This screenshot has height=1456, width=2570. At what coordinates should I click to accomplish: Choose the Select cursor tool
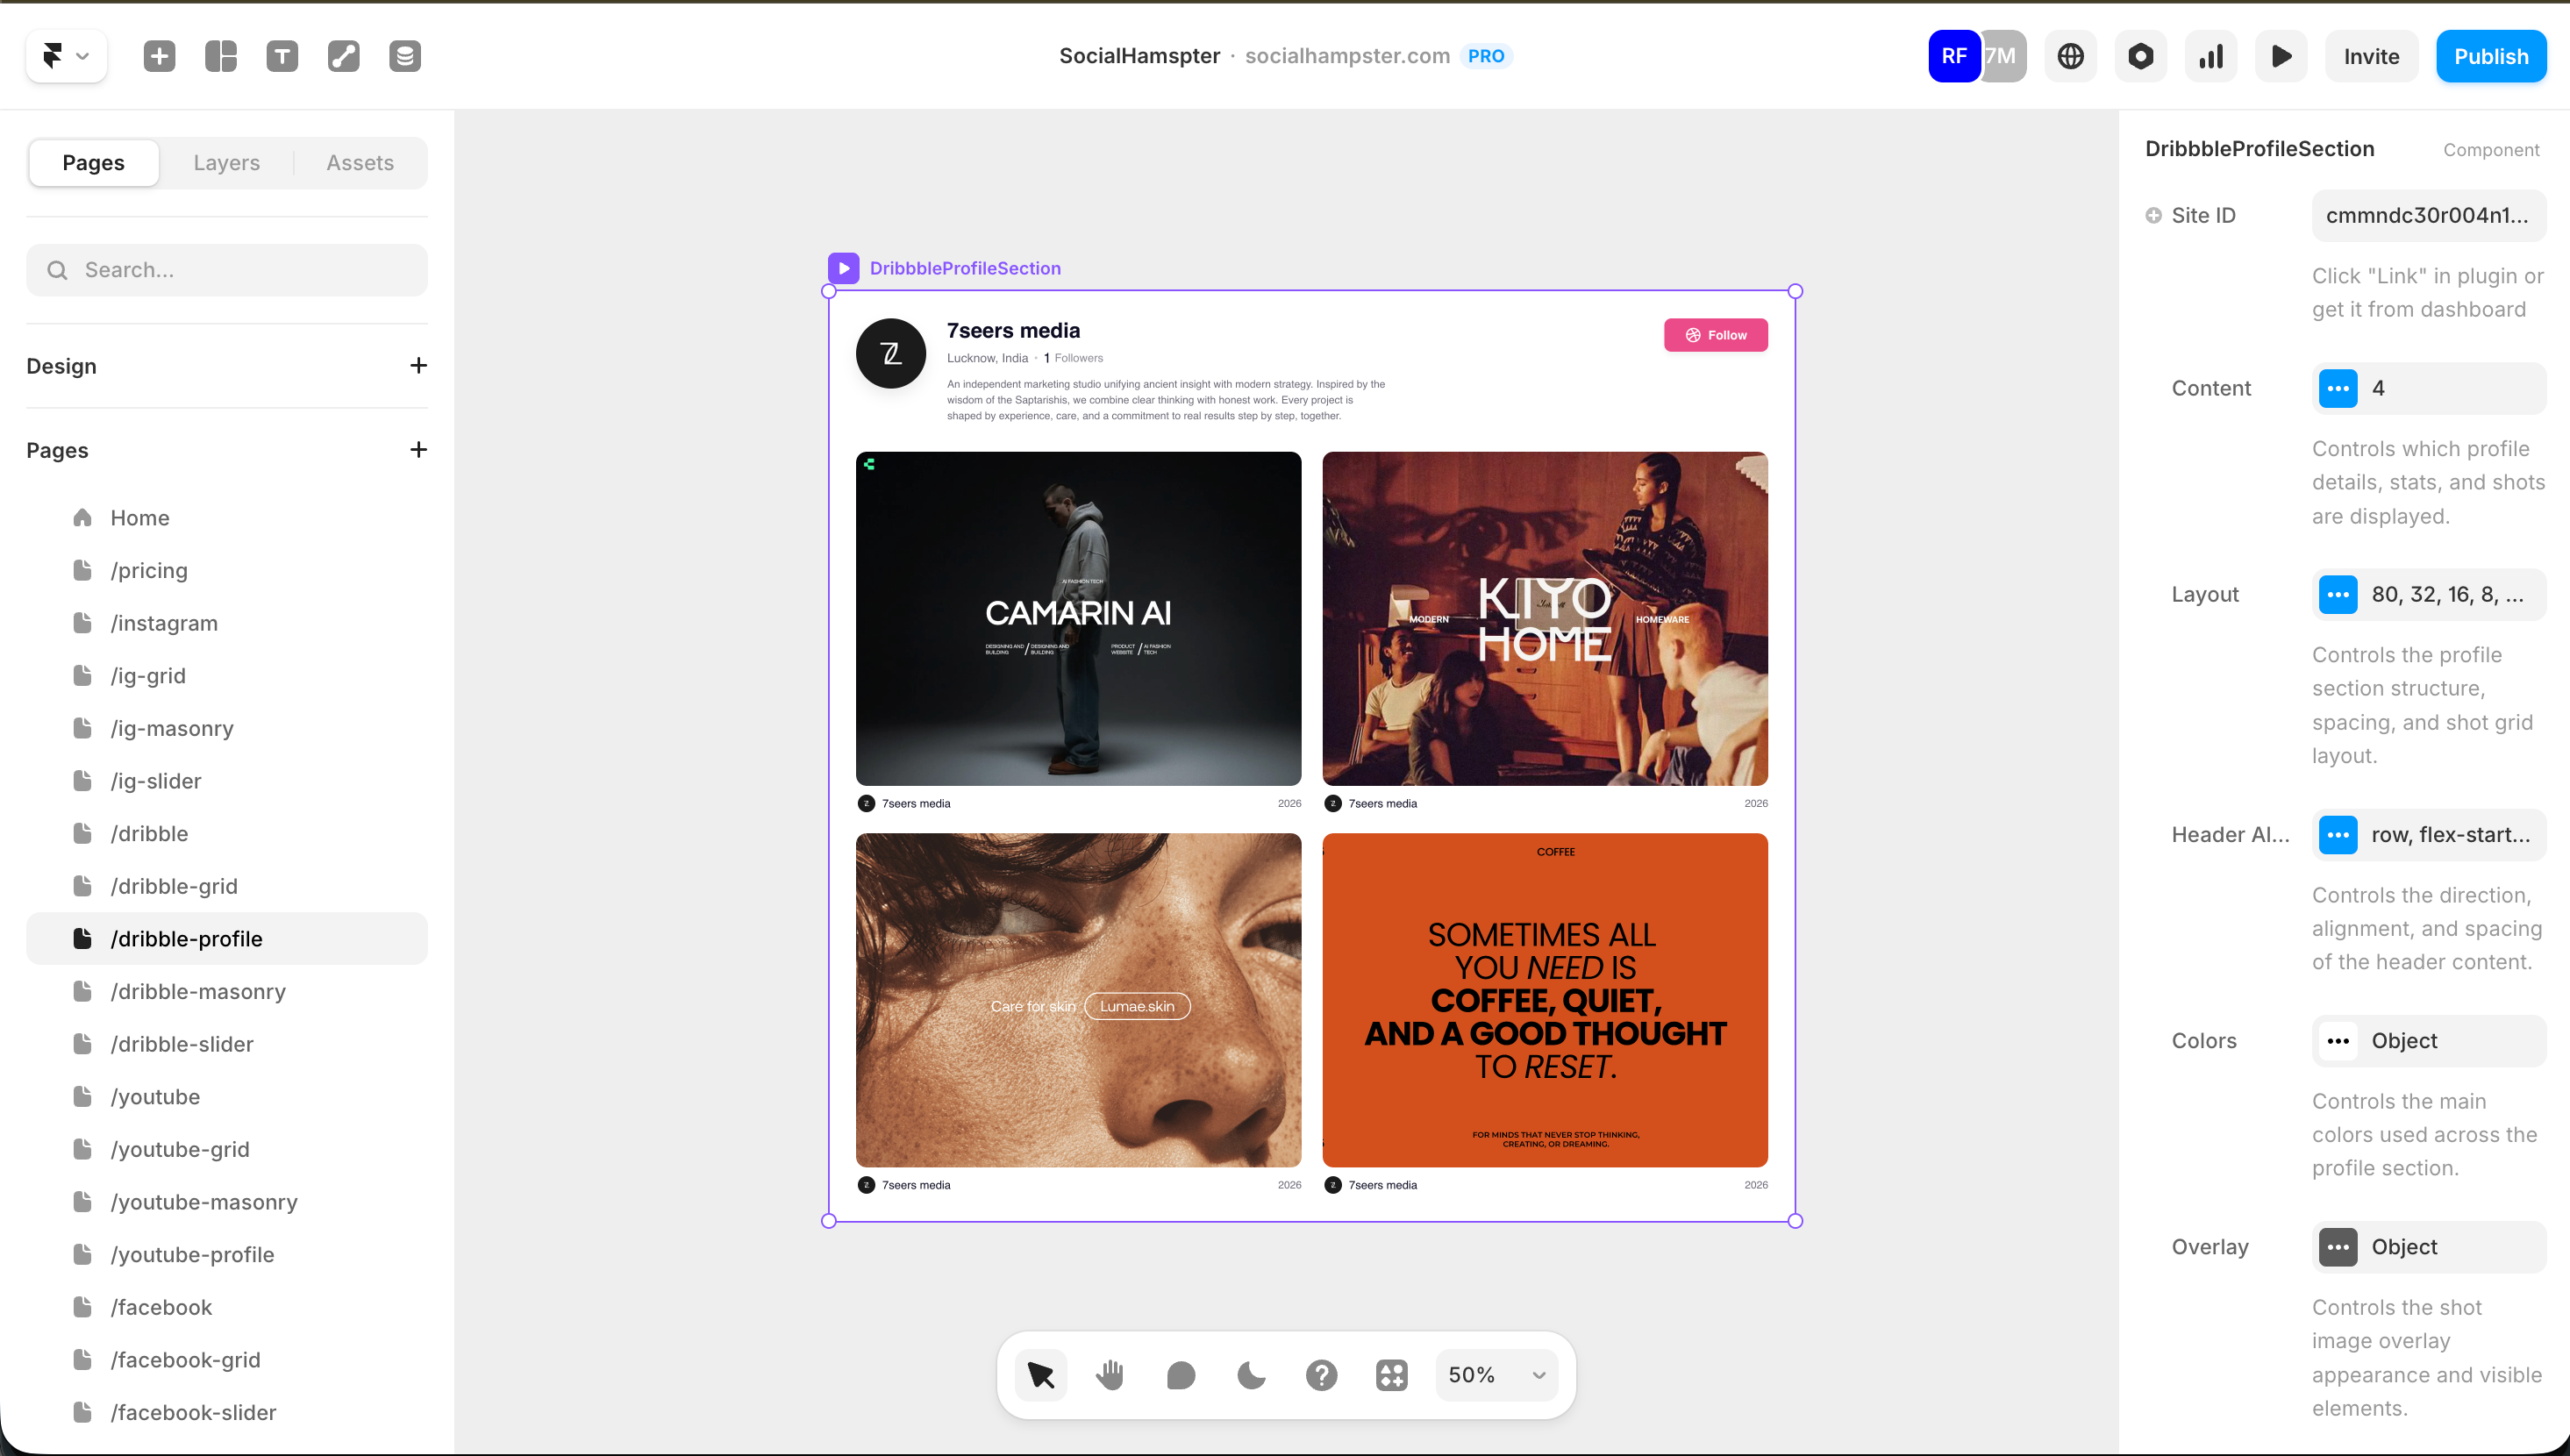(x=1041, y=1376)
